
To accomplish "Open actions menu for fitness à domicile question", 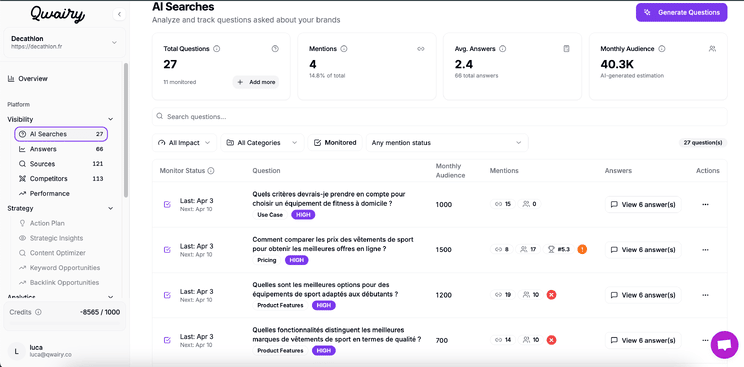I will pyautogui.click(x=705, y=205).
